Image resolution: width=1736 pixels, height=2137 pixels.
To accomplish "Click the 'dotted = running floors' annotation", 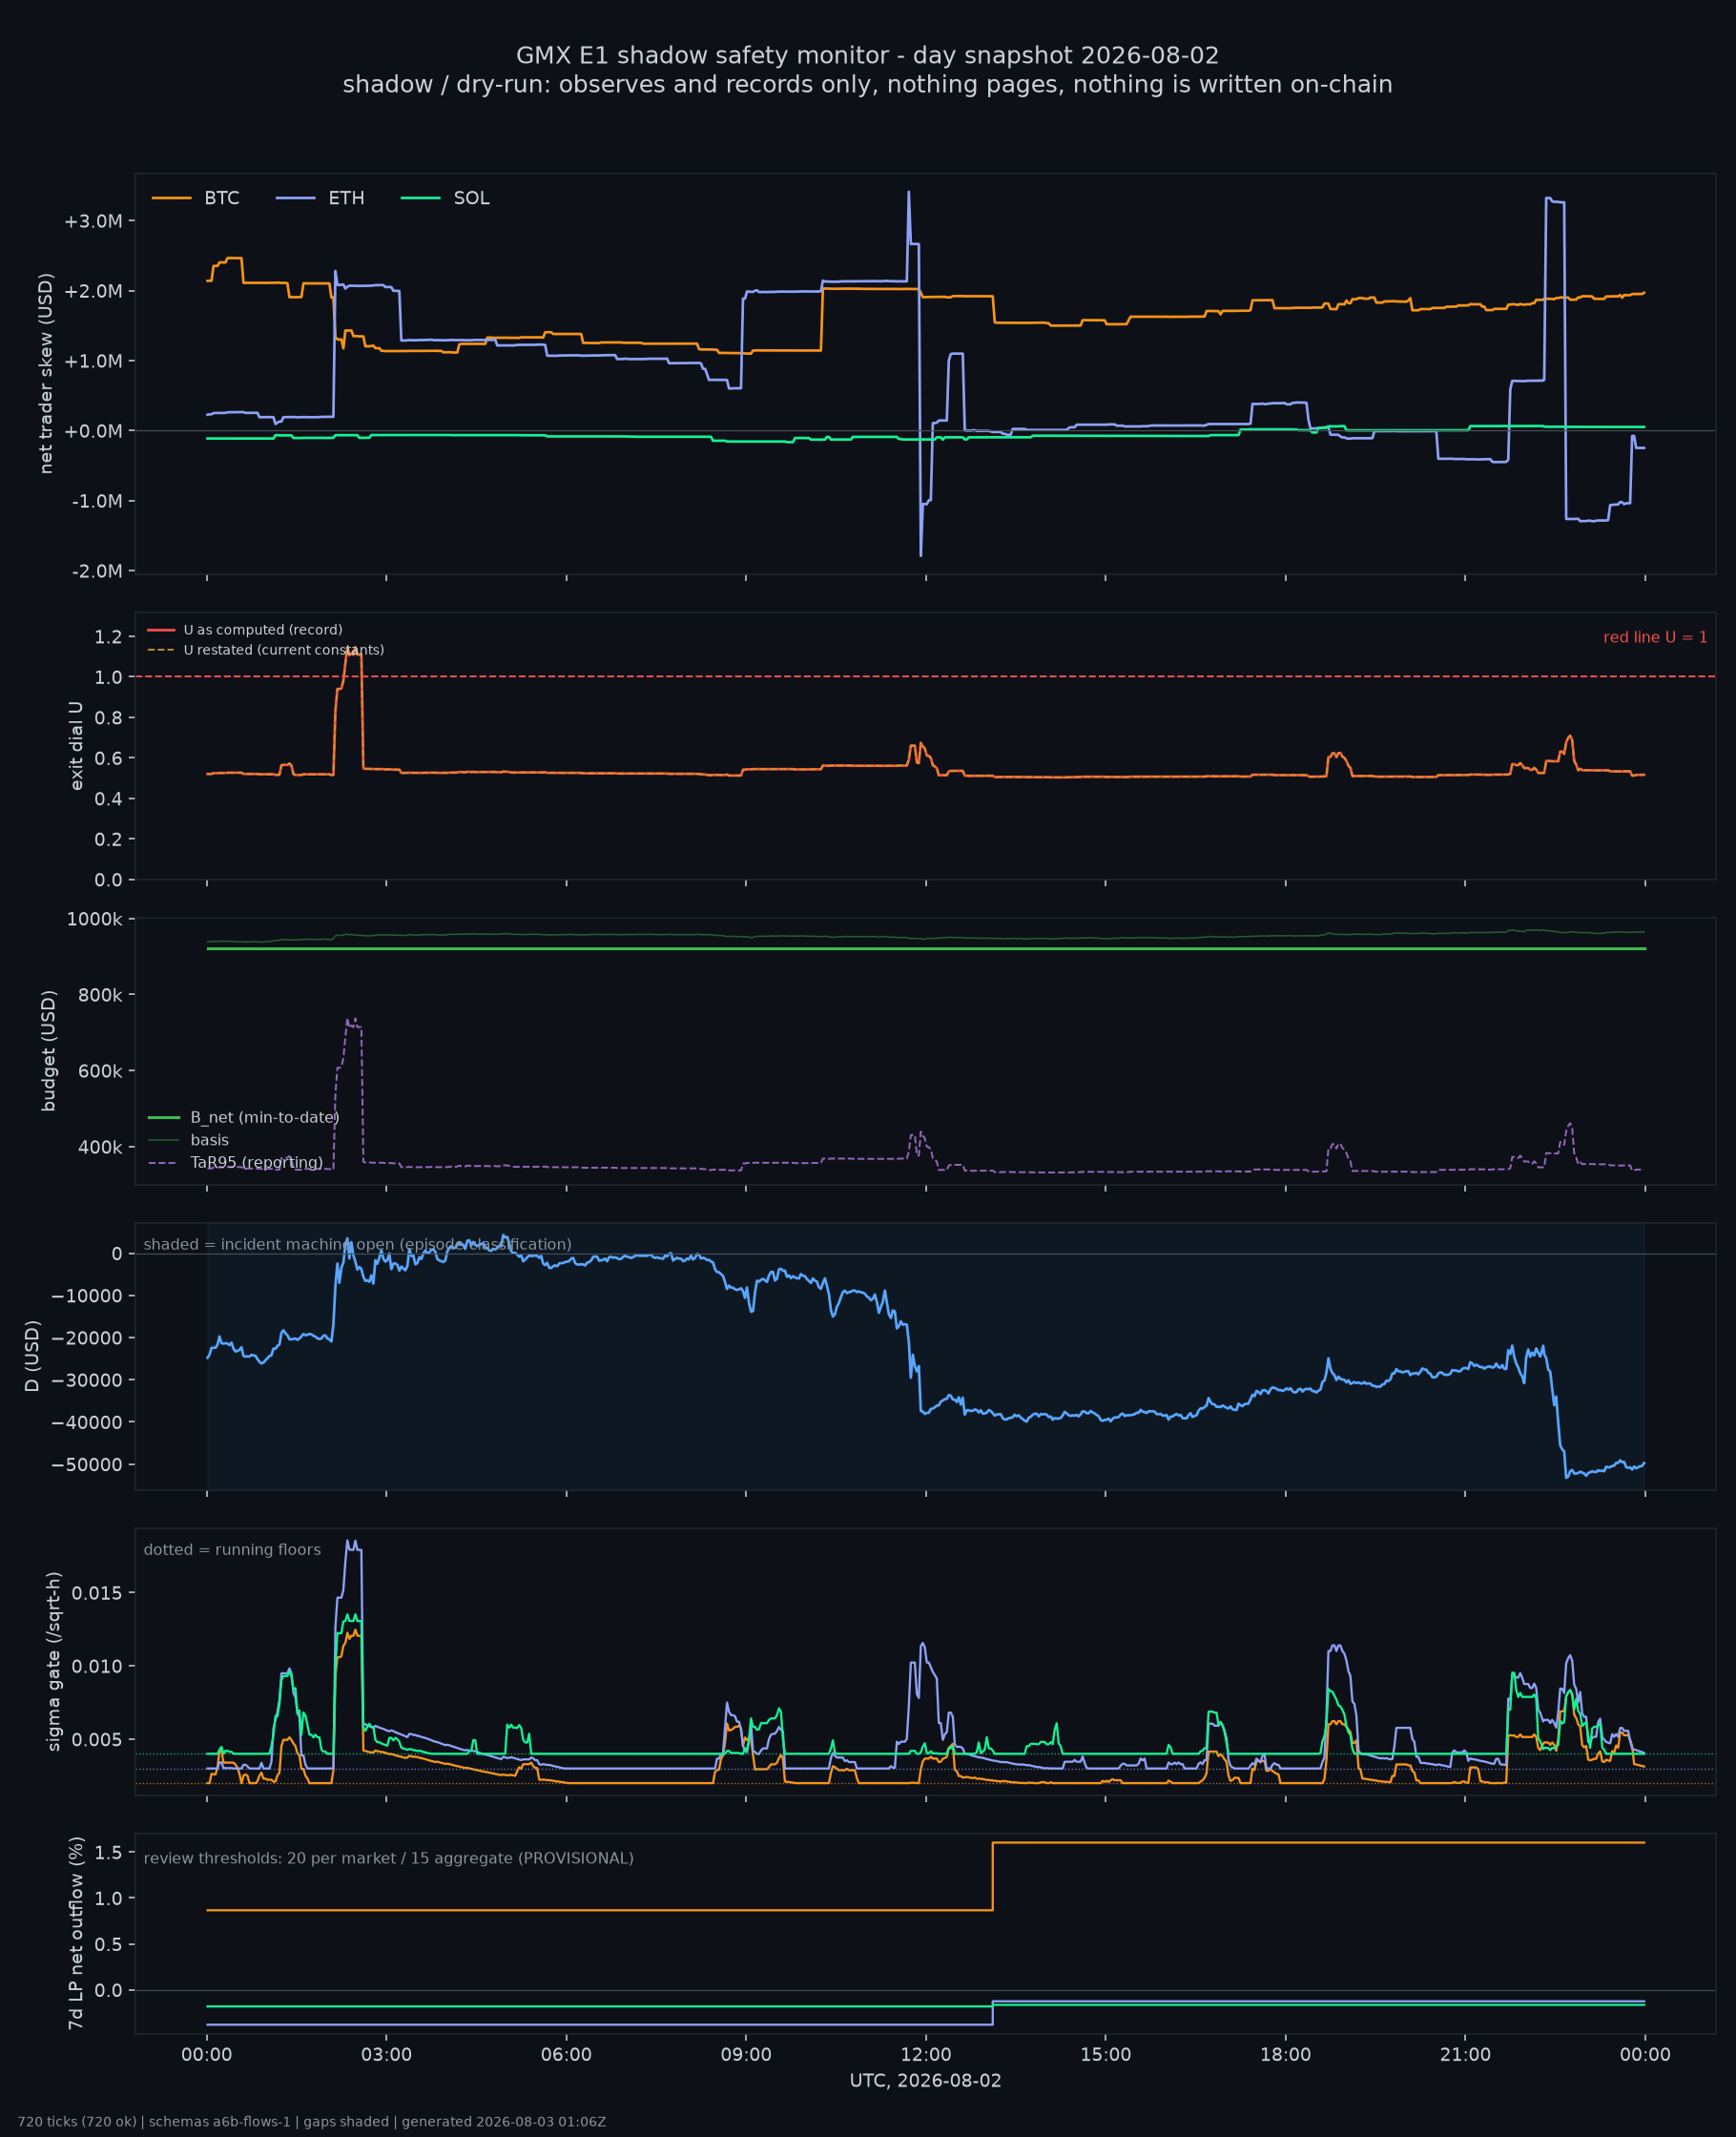I will pos(232,1549).
